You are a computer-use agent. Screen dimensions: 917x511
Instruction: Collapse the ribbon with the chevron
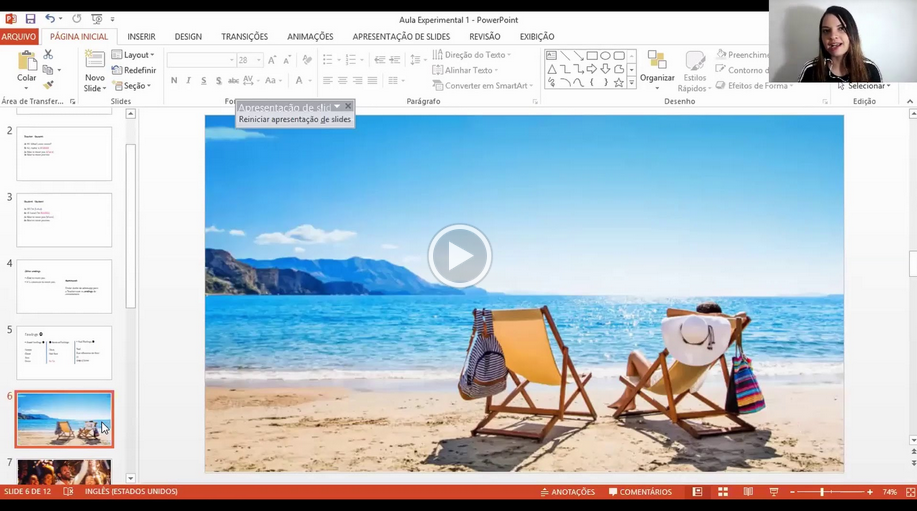point(910,101)
